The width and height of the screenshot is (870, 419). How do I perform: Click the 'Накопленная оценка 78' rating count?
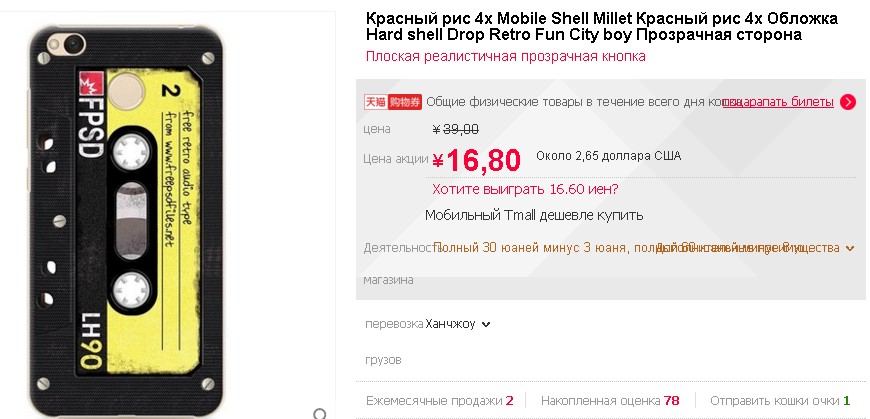click(610, 400)
